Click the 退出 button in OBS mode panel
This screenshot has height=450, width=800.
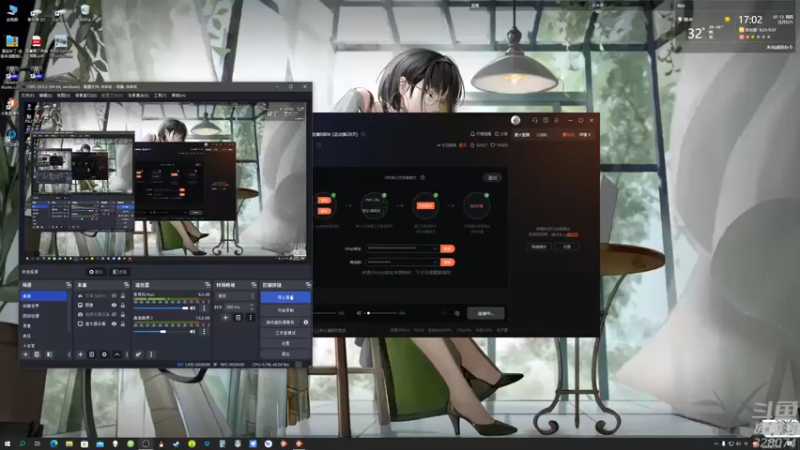tap(492, 178)
